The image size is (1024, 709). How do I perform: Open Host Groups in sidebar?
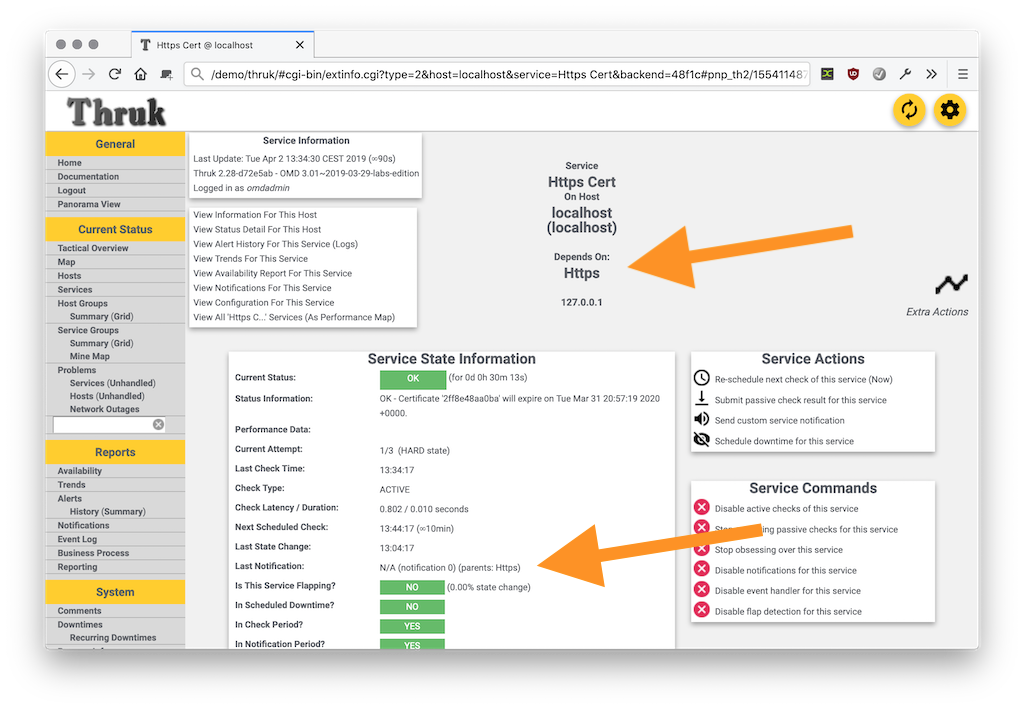[82, 303]
